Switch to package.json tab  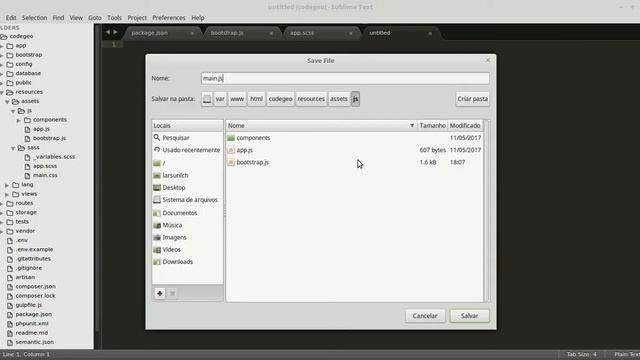point(161,33)
